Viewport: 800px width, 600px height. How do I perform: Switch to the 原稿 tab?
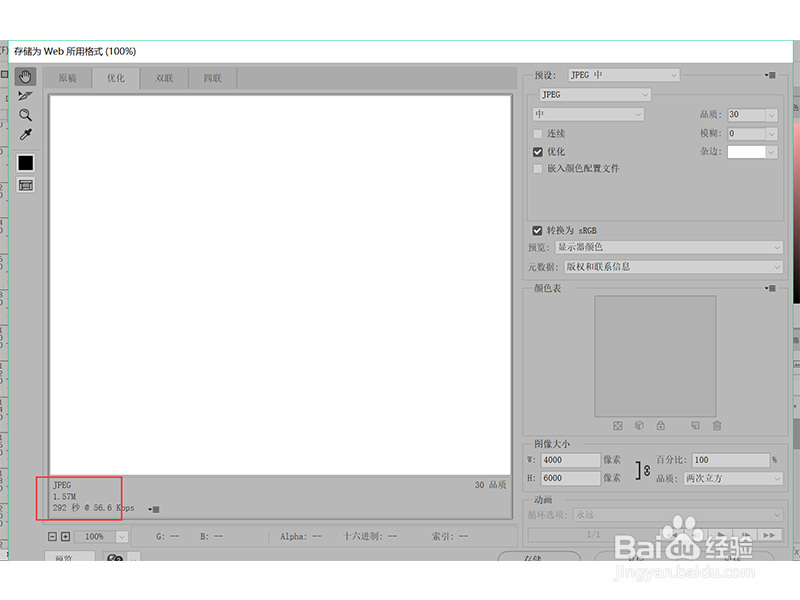click(67, 78)
